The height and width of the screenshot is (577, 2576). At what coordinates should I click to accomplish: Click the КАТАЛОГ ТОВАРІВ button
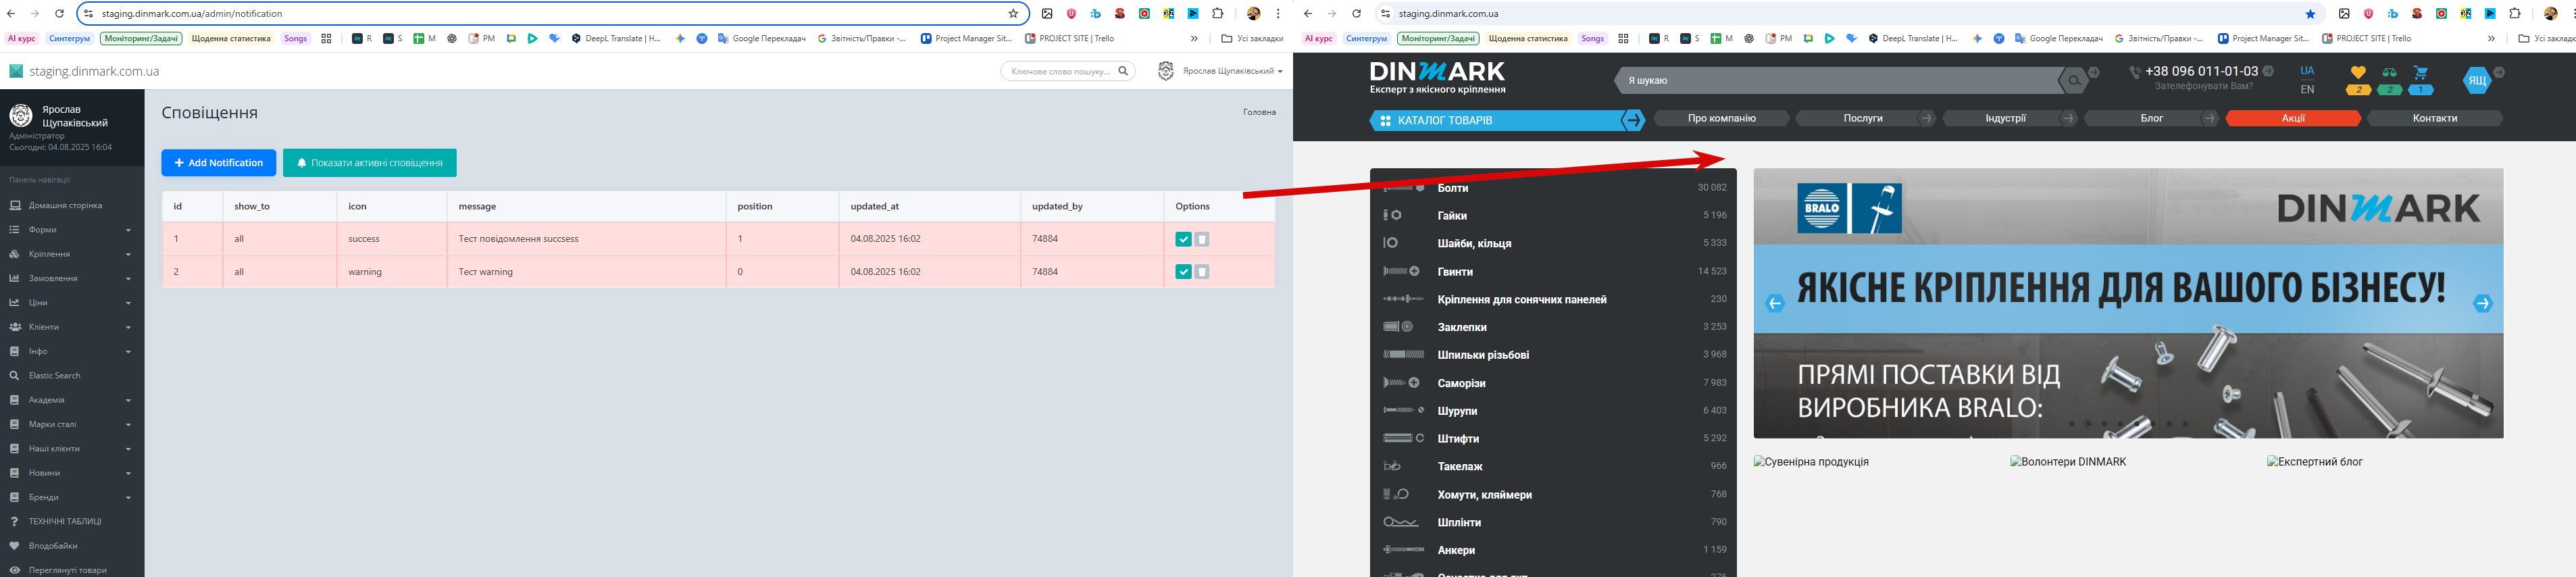(x=1496, y=120)
